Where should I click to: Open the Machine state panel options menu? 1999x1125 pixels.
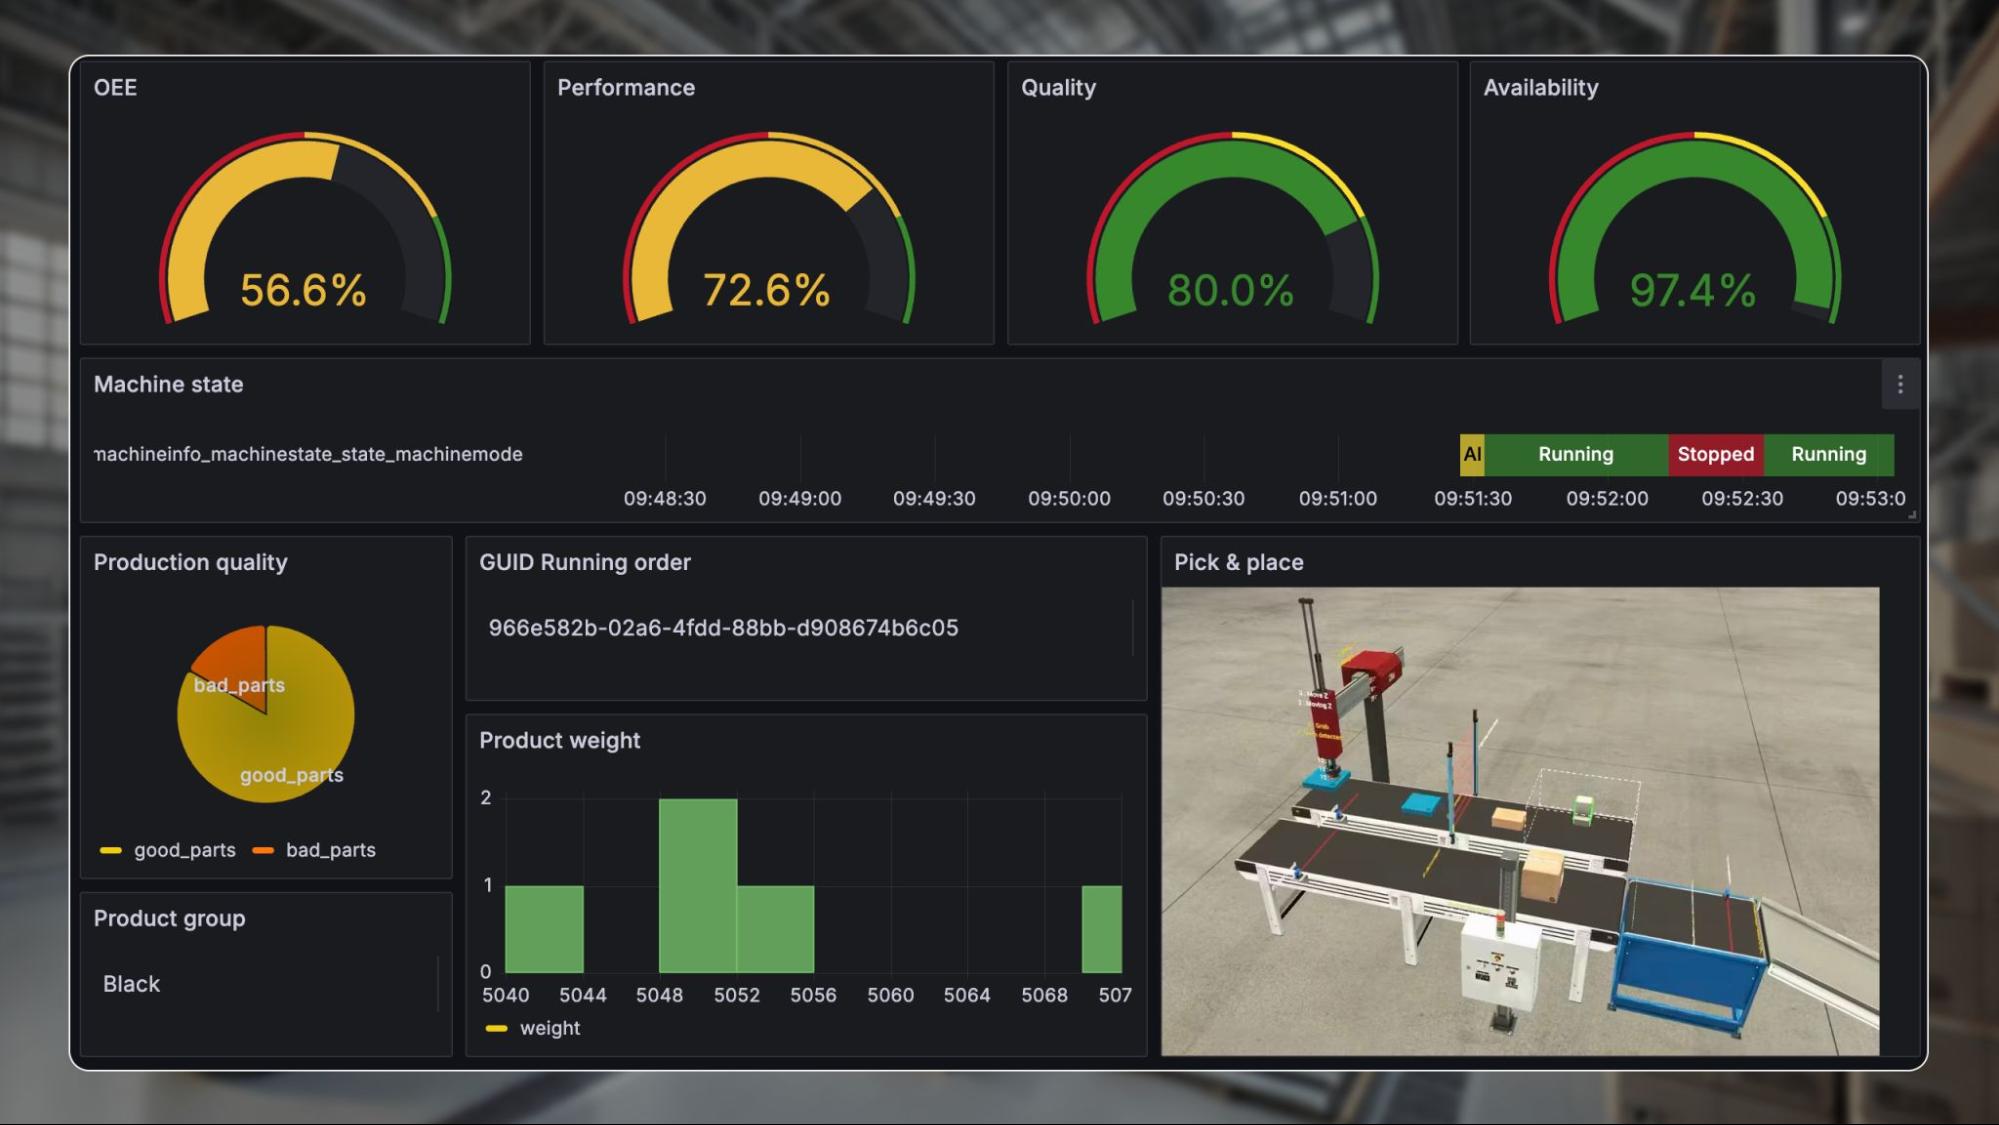[1899, 384]
